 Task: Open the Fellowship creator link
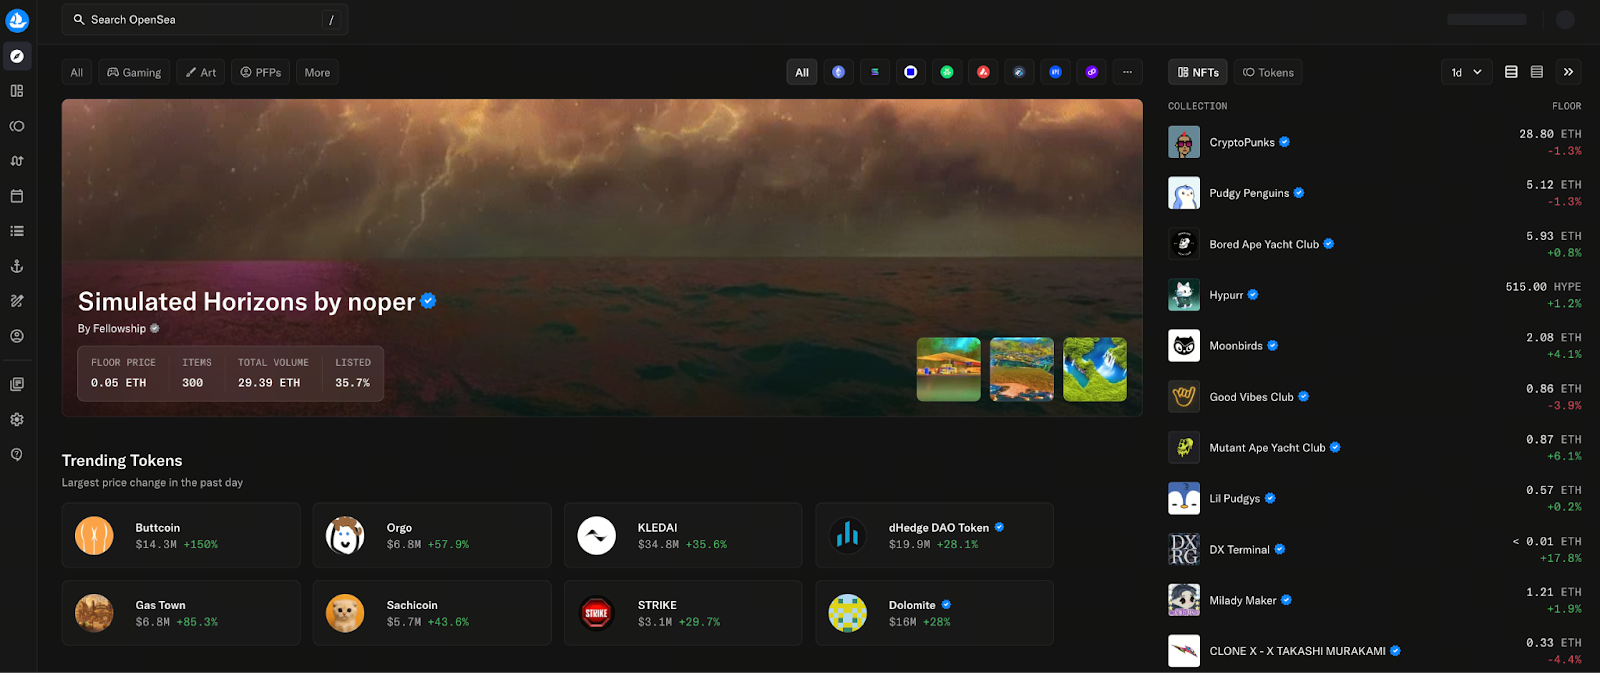coord(119,328)
